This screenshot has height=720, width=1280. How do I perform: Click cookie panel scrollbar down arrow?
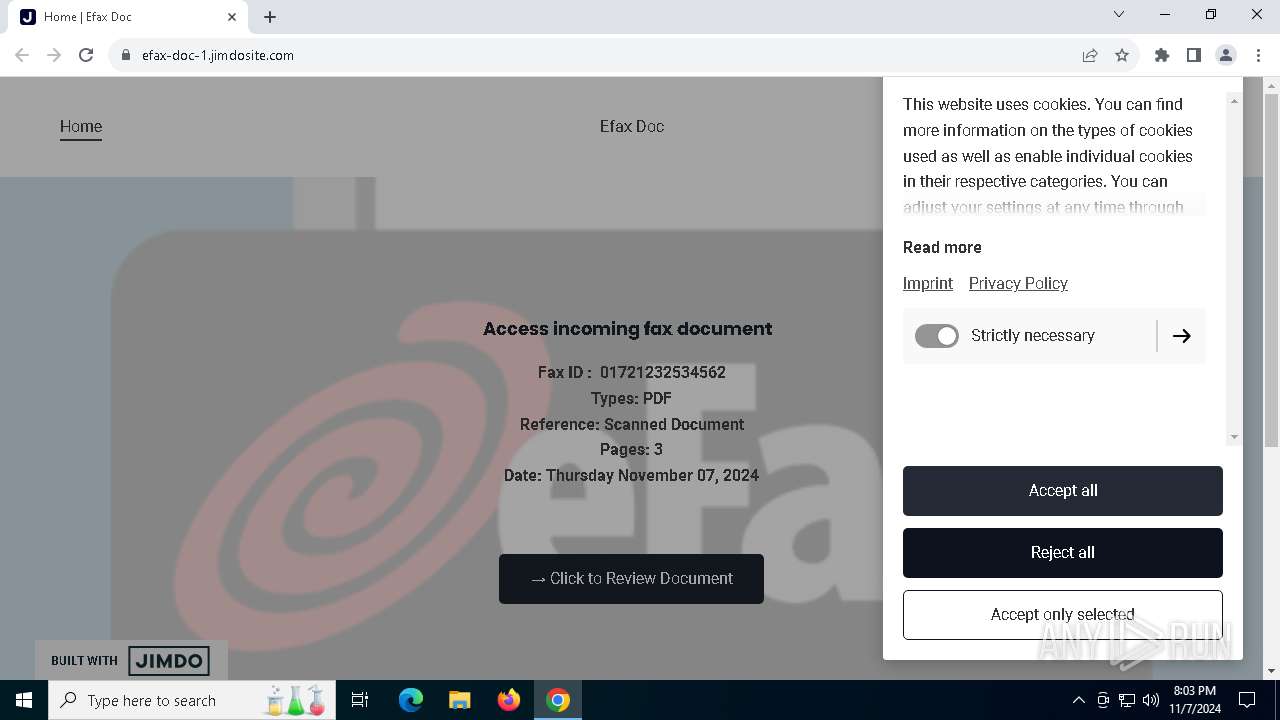point(1234,437)
